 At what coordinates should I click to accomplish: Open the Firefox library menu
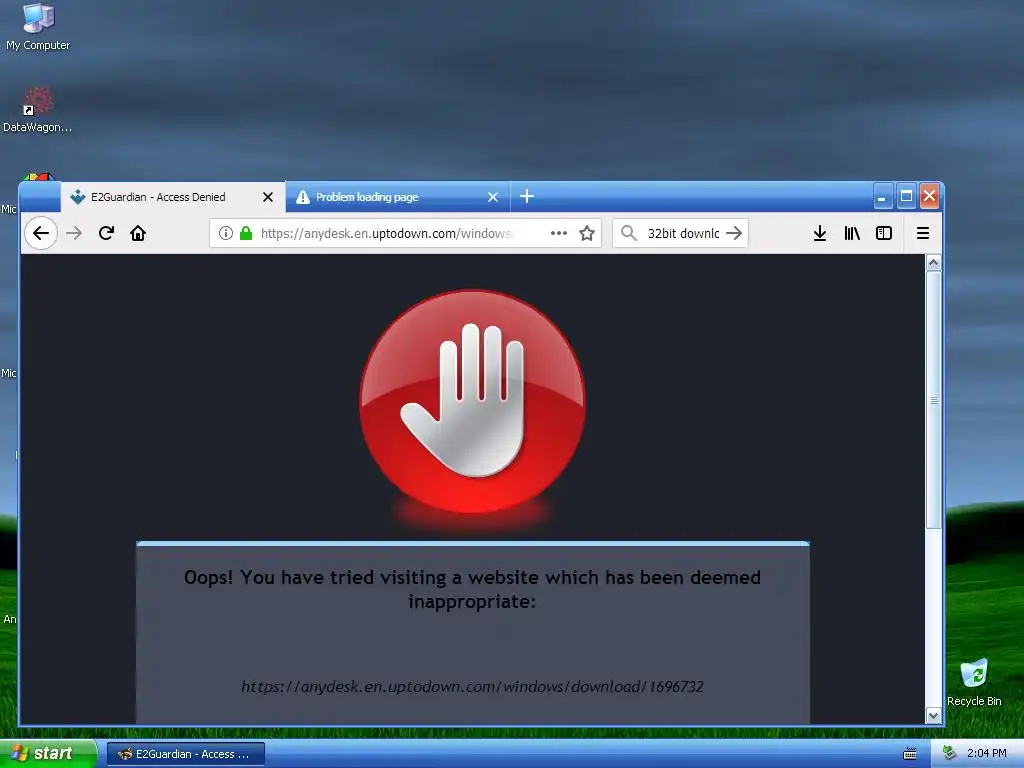tap(852, 233)
